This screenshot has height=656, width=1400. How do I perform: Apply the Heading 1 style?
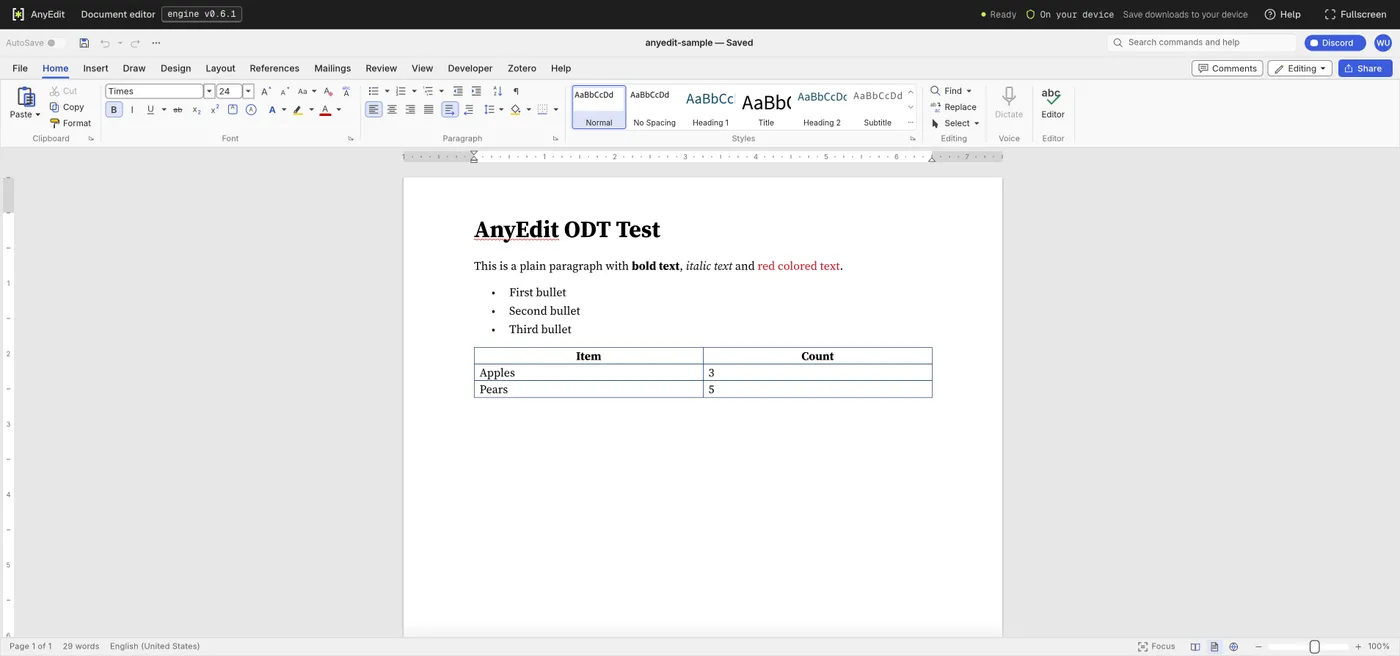point(710,107)
